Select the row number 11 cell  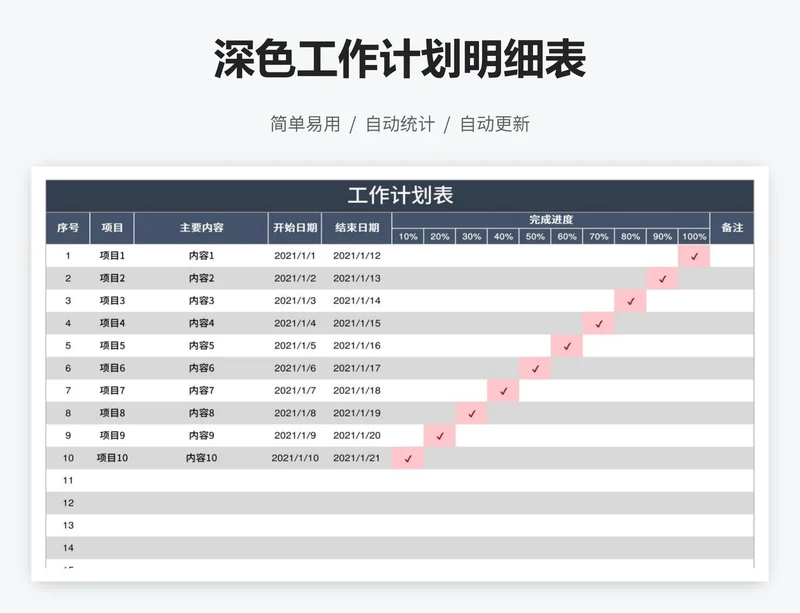click(68, 480)
